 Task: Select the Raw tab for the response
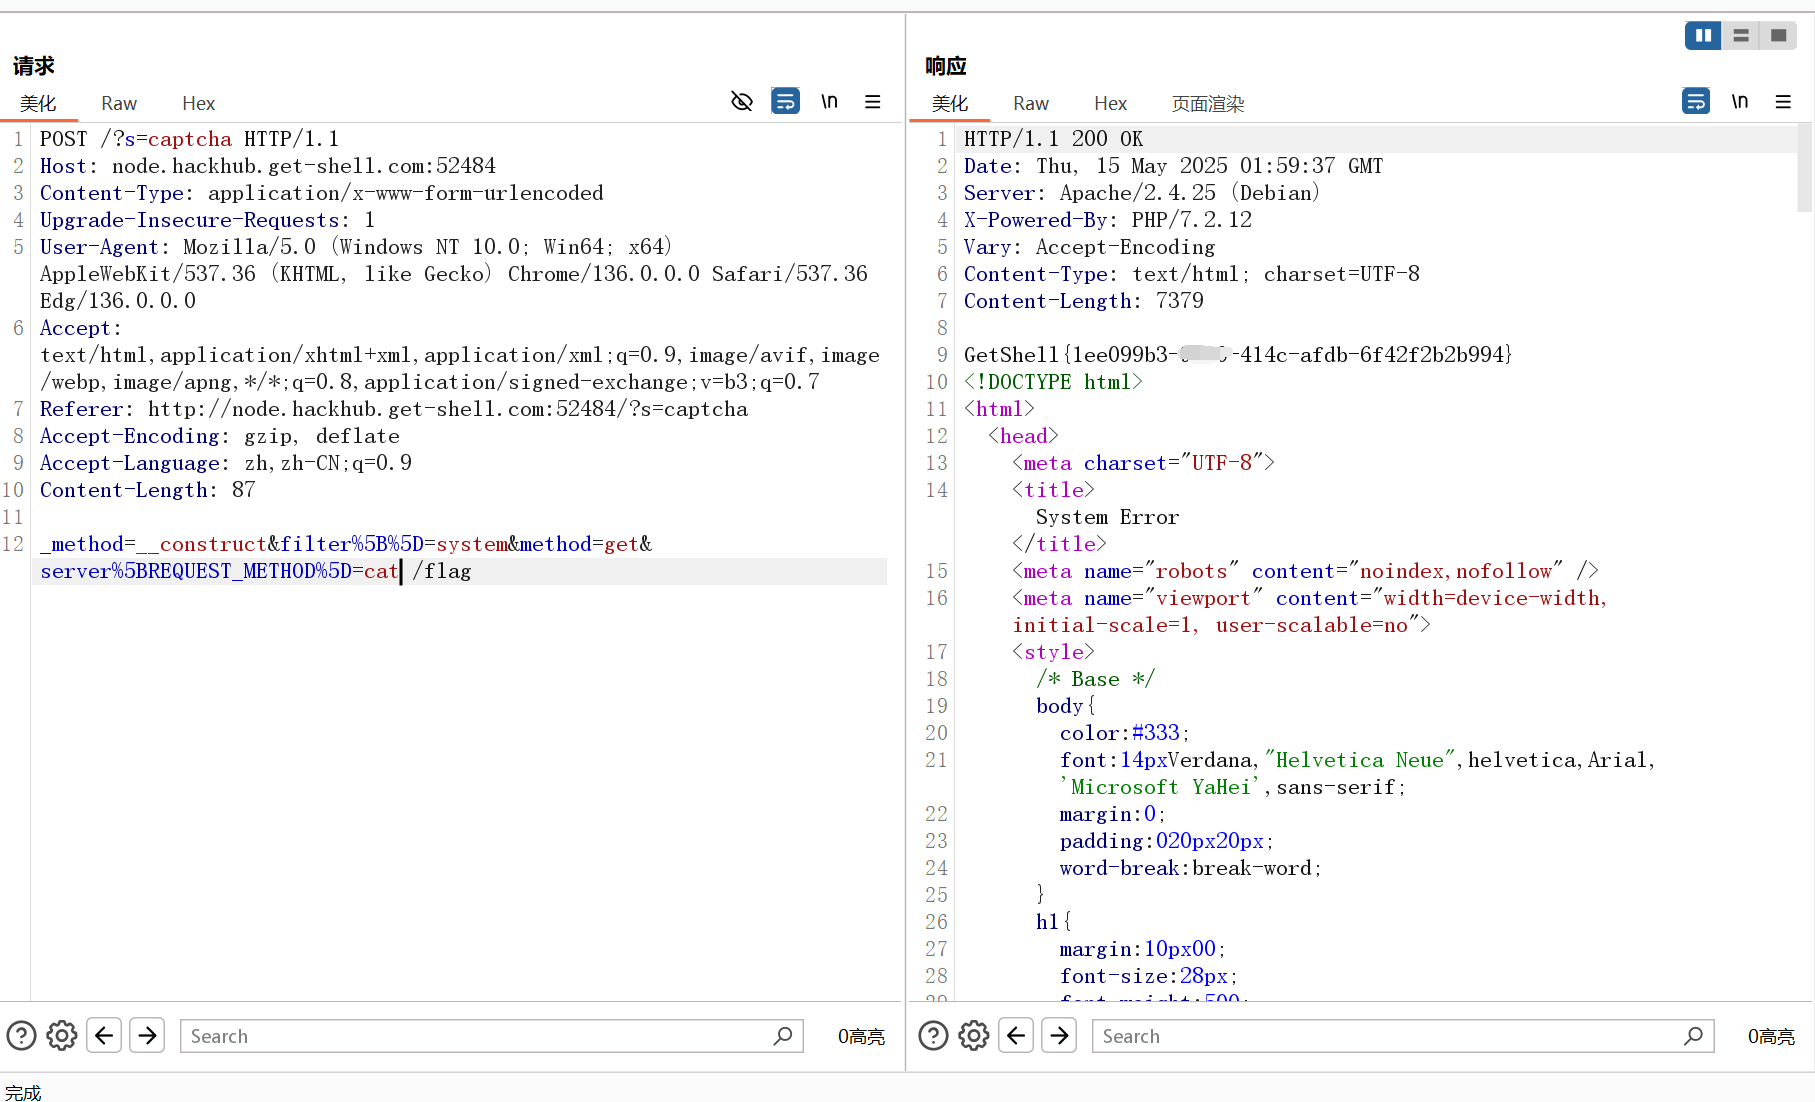coord(1031,103)
